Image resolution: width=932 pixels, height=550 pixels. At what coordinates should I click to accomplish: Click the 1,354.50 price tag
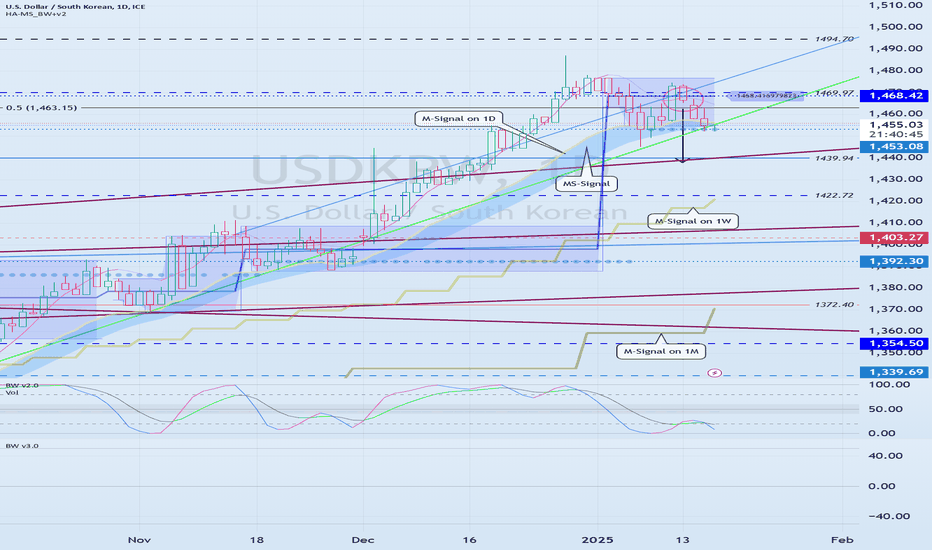[x=895, y=343]
